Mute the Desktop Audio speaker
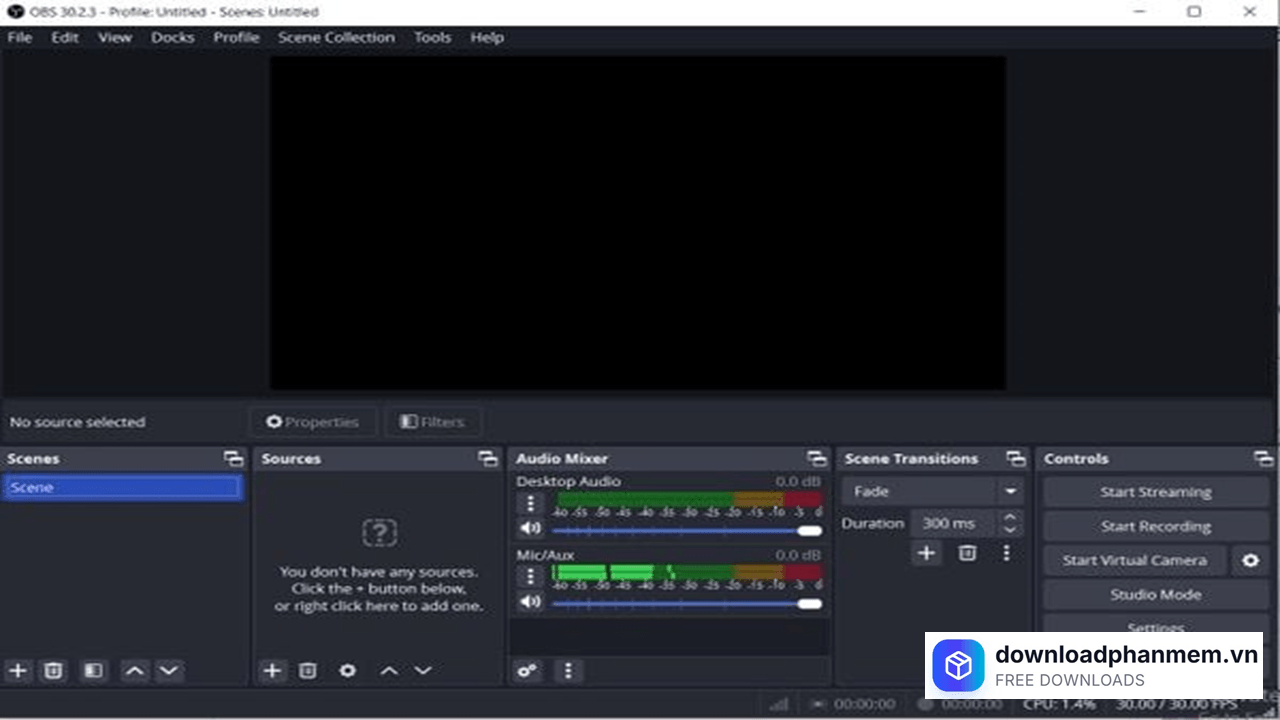 (x=530, y=528)
